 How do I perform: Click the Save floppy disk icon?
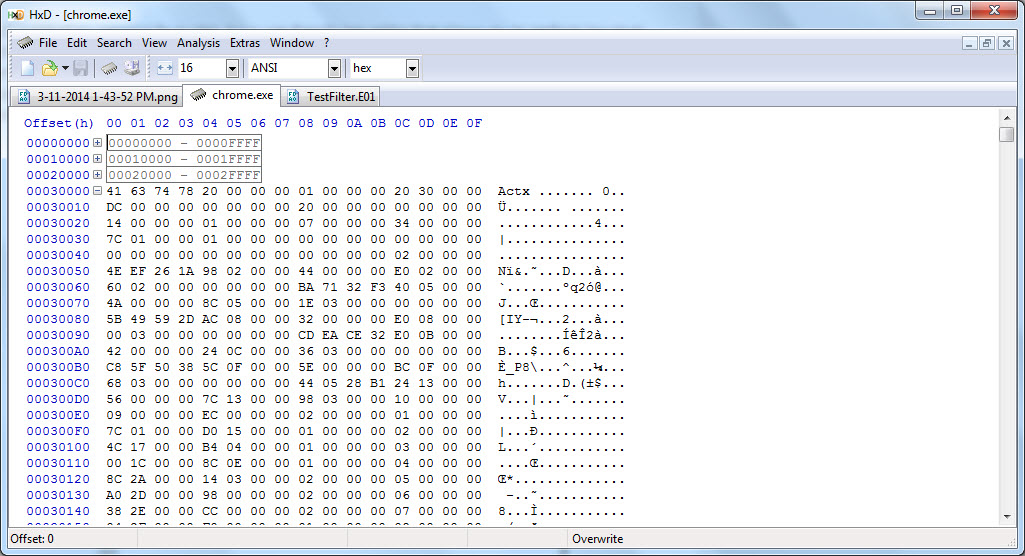tap(80, 68)
